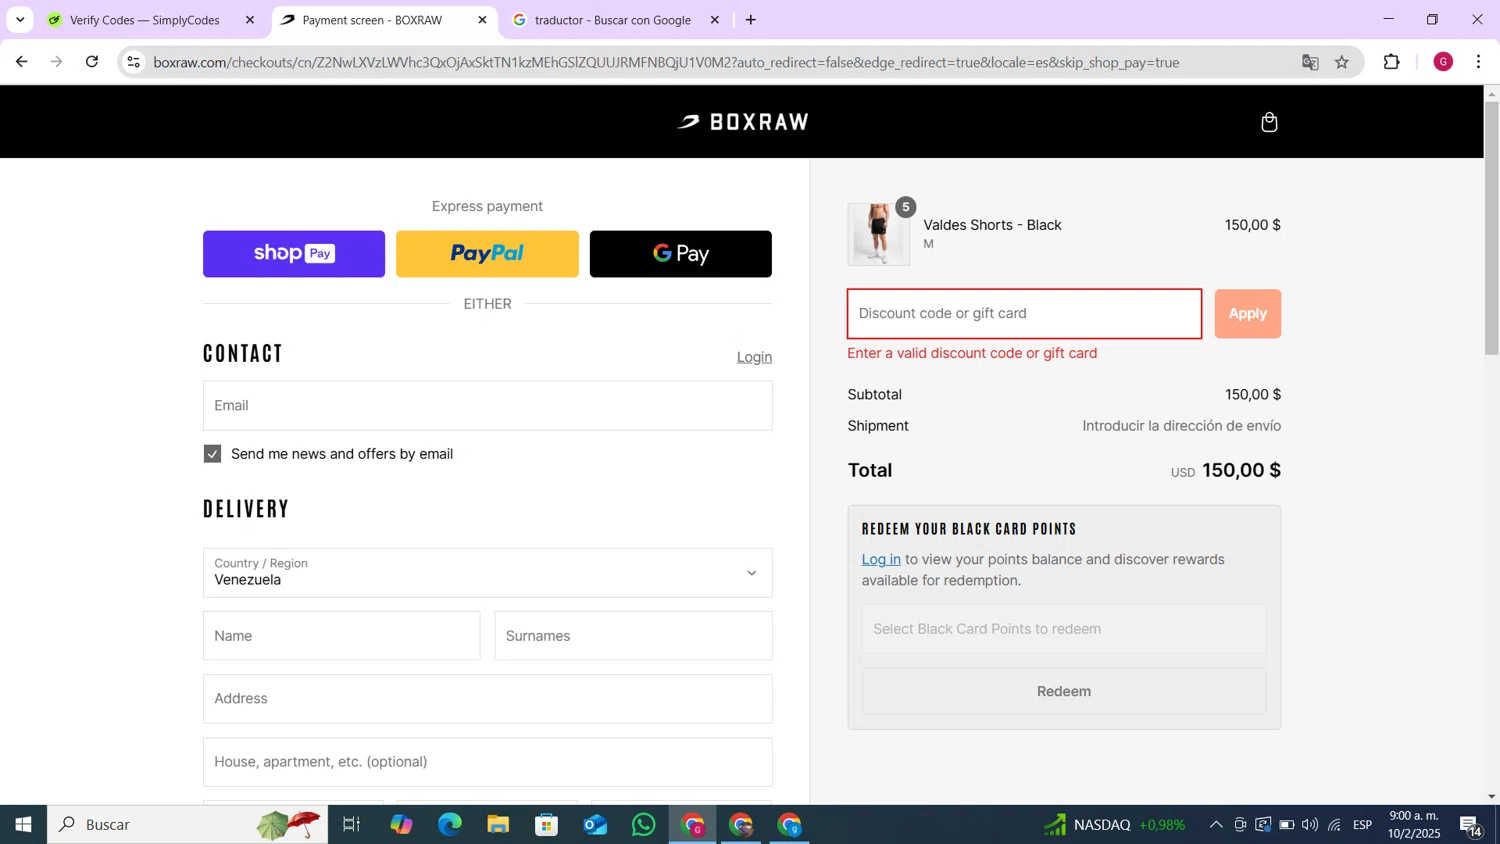Image resolution: width=1500 pixels, height=844 pixels.
Task: Open Task View on the taskbar
Action: click(x=351, y=825)
